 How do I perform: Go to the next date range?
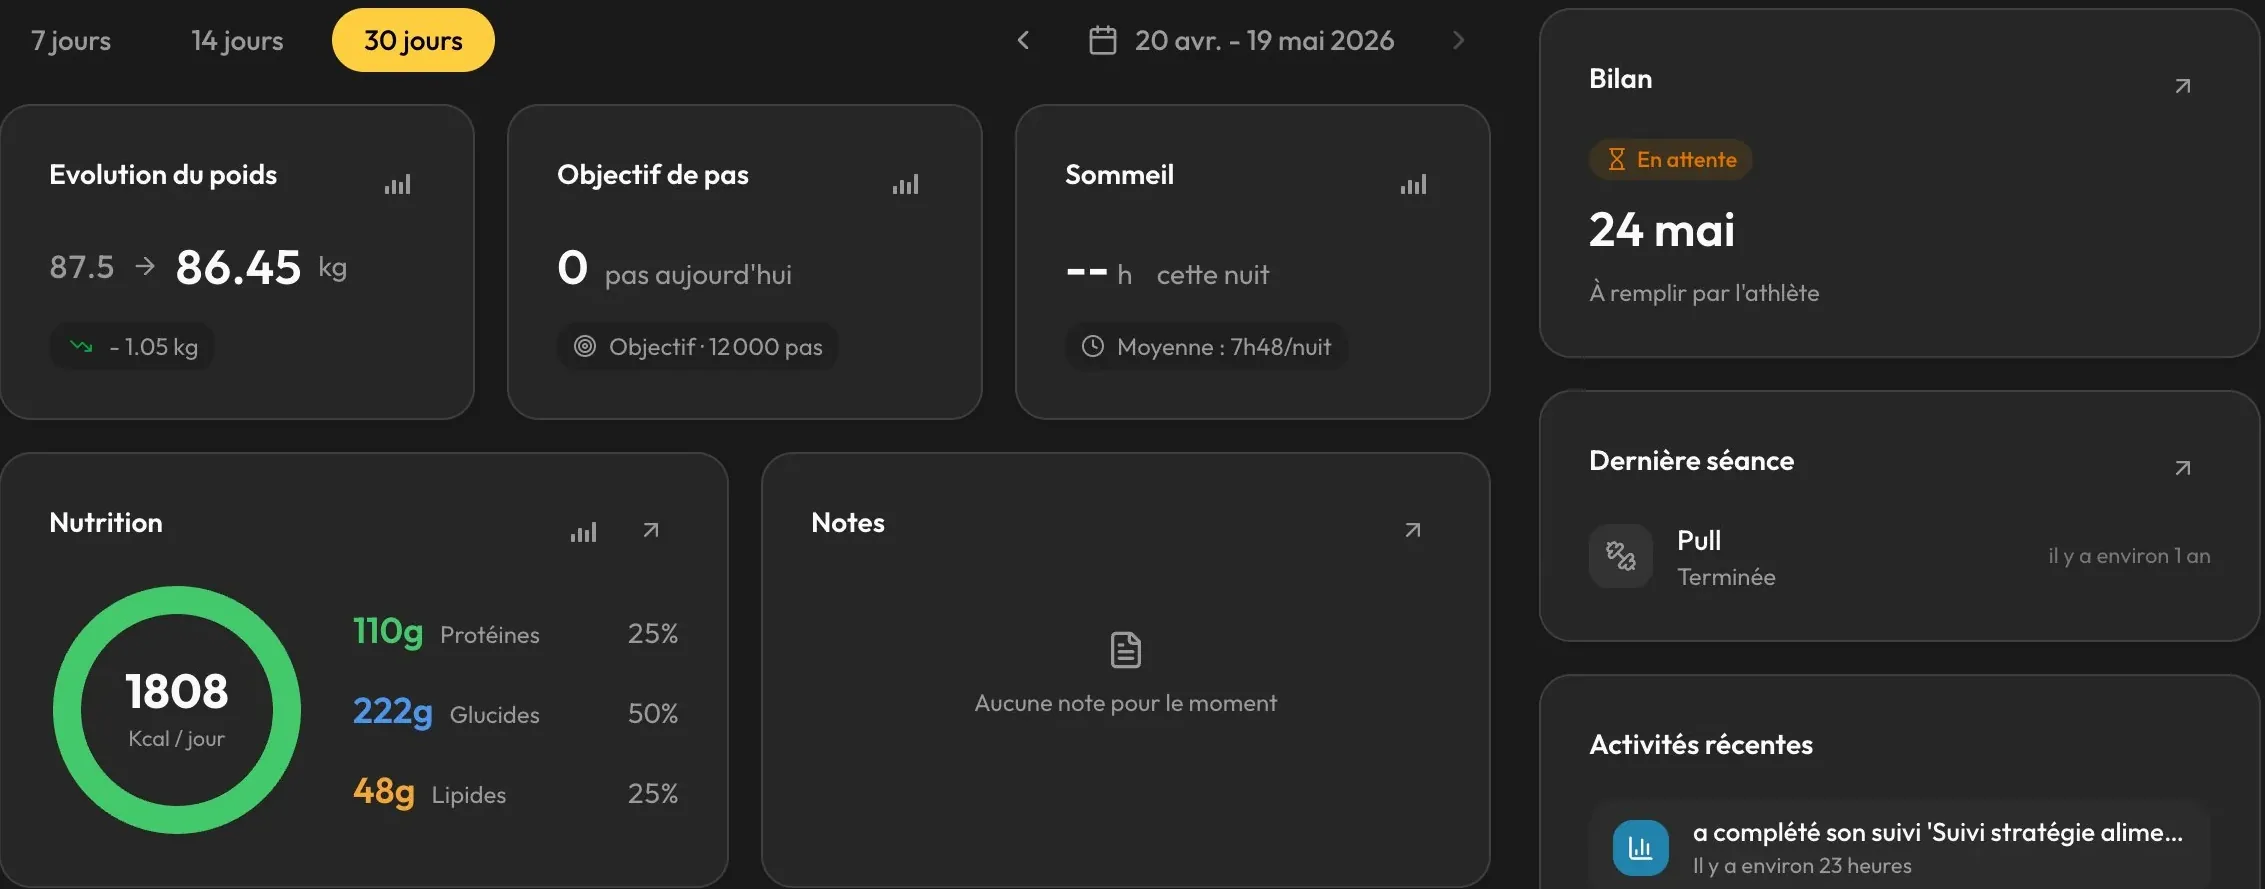tap(1458, 40)
